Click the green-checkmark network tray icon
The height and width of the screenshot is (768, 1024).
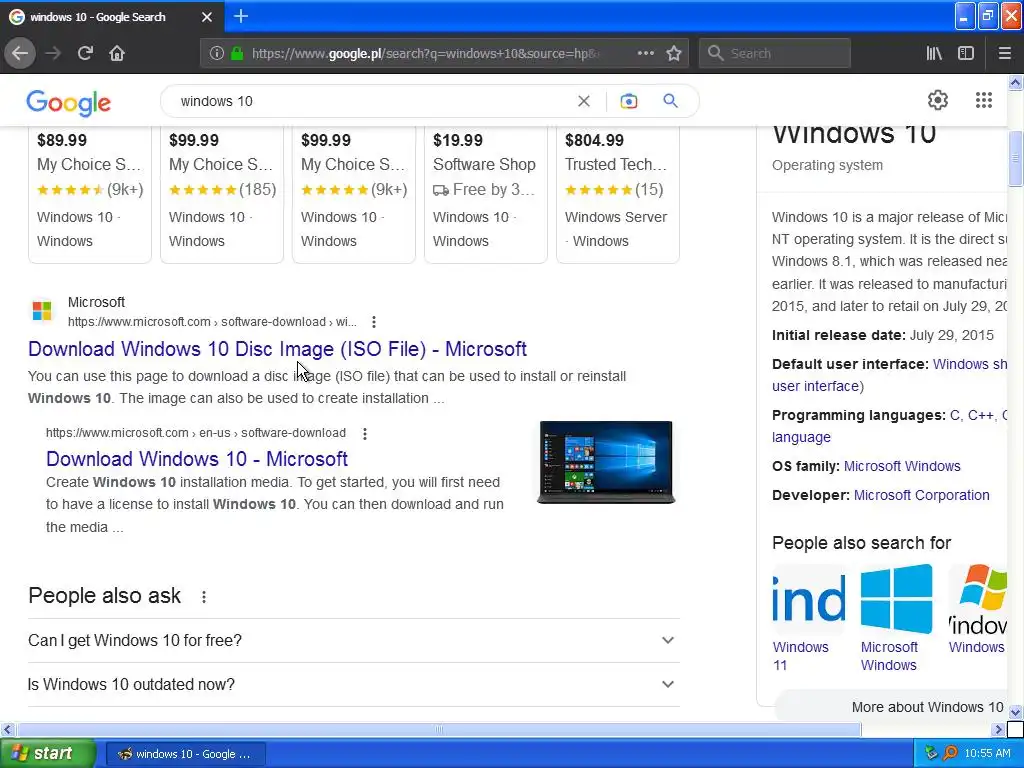click(x=931, y=753)
